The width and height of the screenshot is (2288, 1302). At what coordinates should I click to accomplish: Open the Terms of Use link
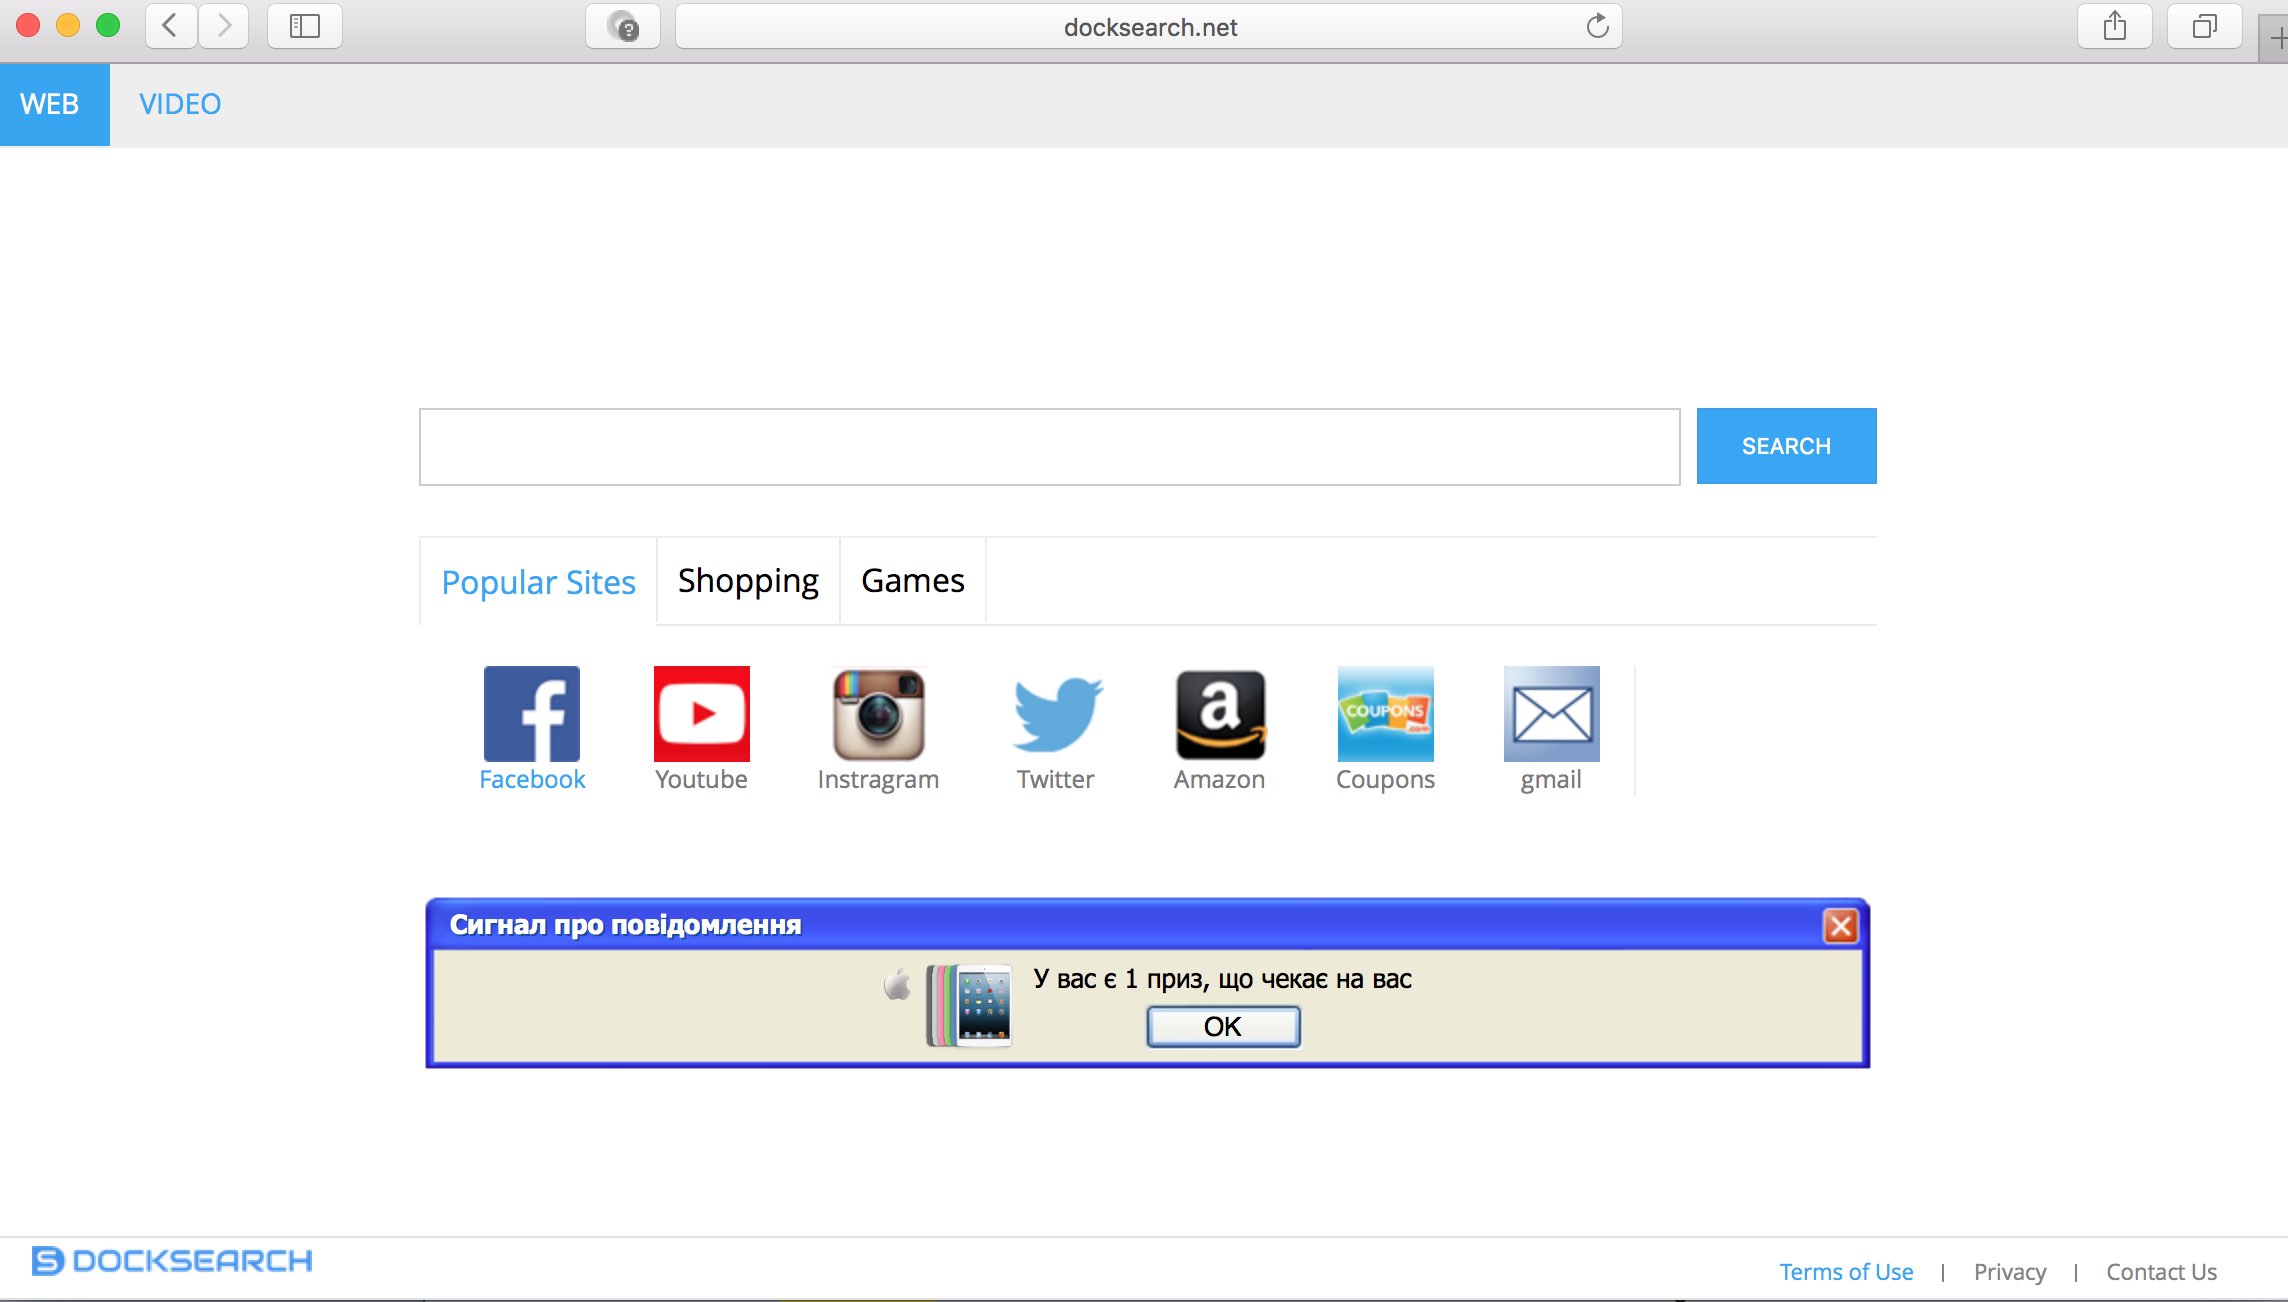point(1845,1272)
